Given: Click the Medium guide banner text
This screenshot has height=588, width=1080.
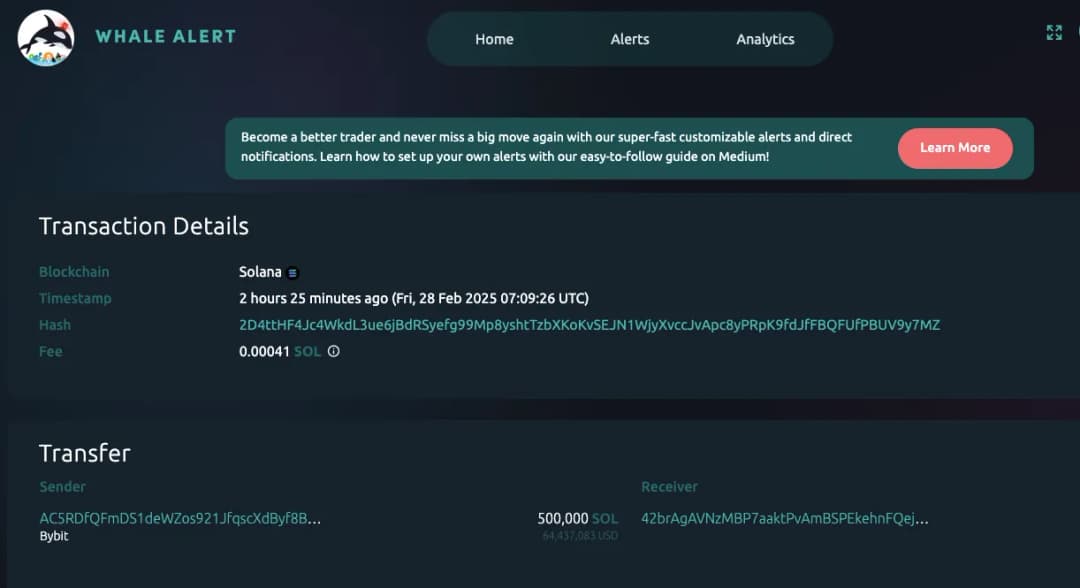Looking at the screenshot, I should [x=546, y=147].
